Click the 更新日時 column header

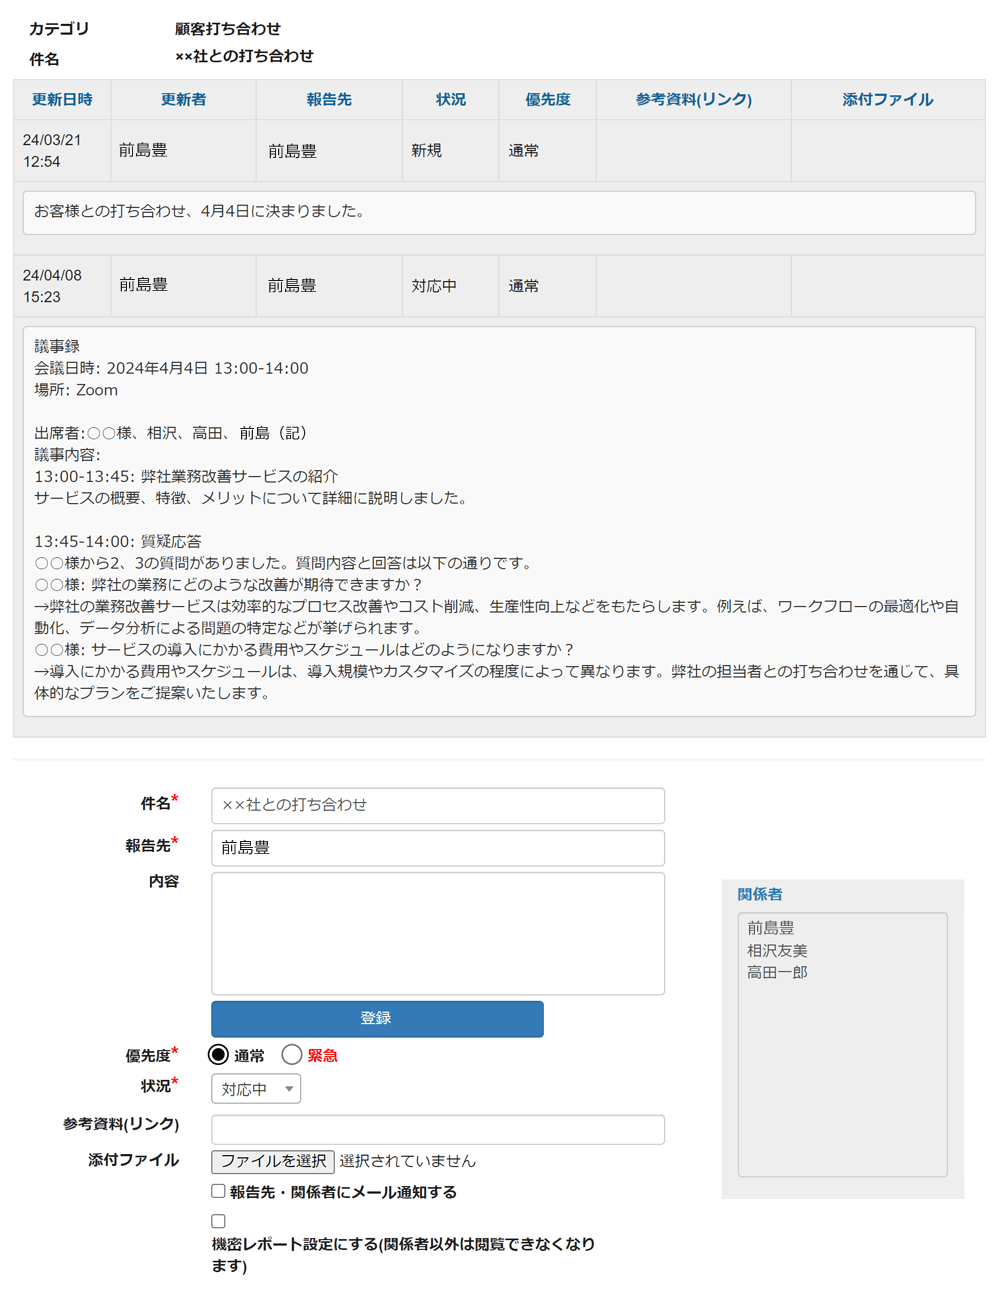[62, 100]
